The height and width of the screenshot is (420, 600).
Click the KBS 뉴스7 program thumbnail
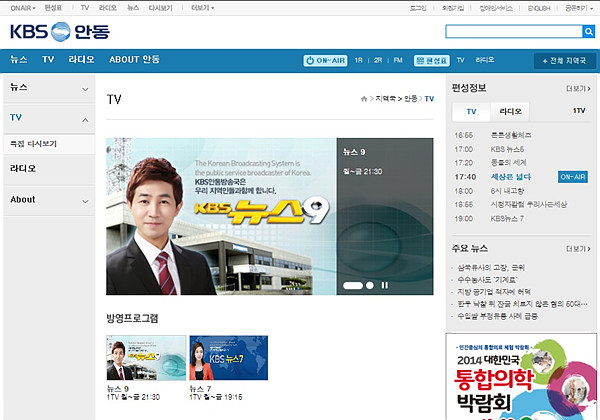tap(228, 358)
